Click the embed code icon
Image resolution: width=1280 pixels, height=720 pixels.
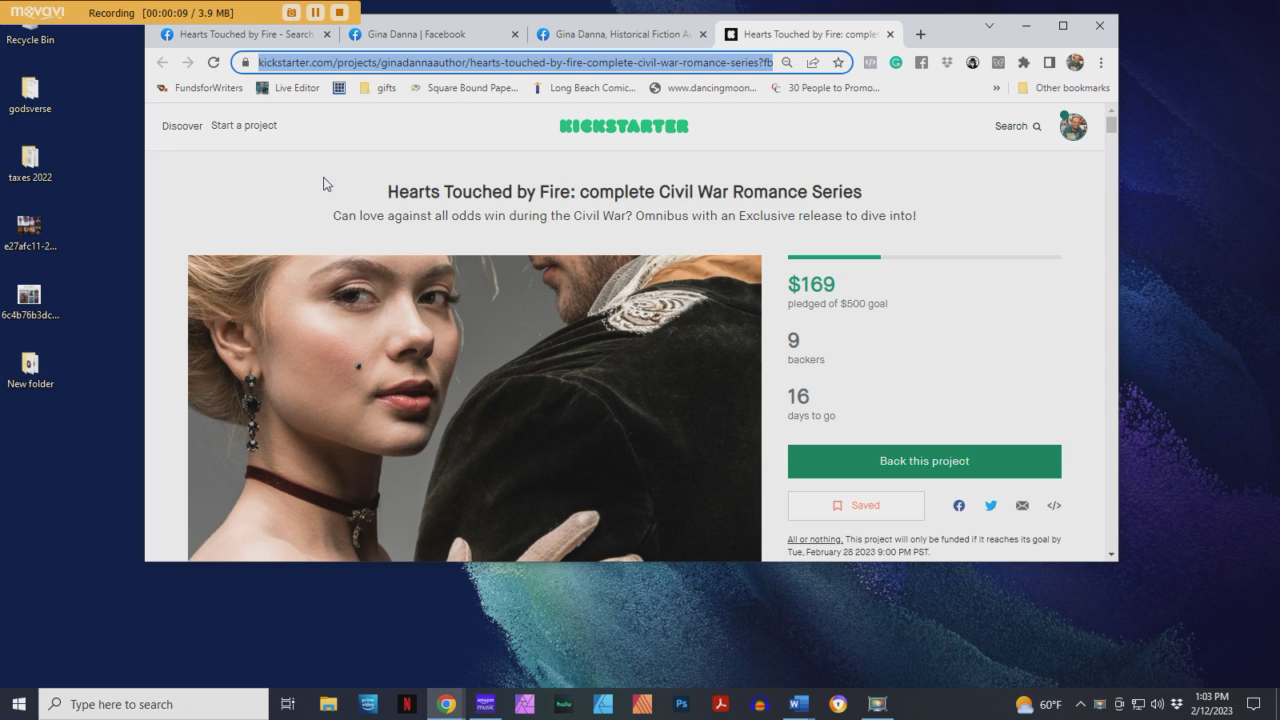pos(1054,506)
